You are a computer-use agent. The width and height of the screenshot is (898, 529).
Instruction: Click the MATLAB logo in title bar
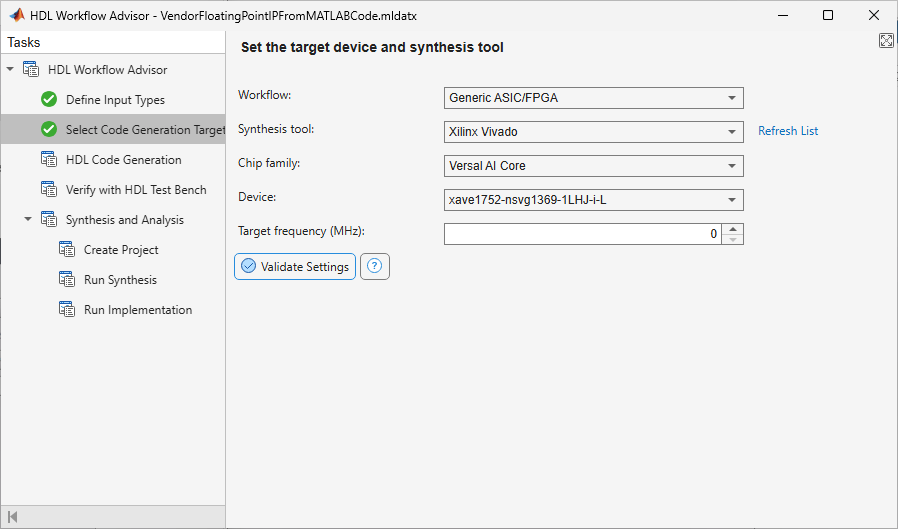tap(17, 15)
